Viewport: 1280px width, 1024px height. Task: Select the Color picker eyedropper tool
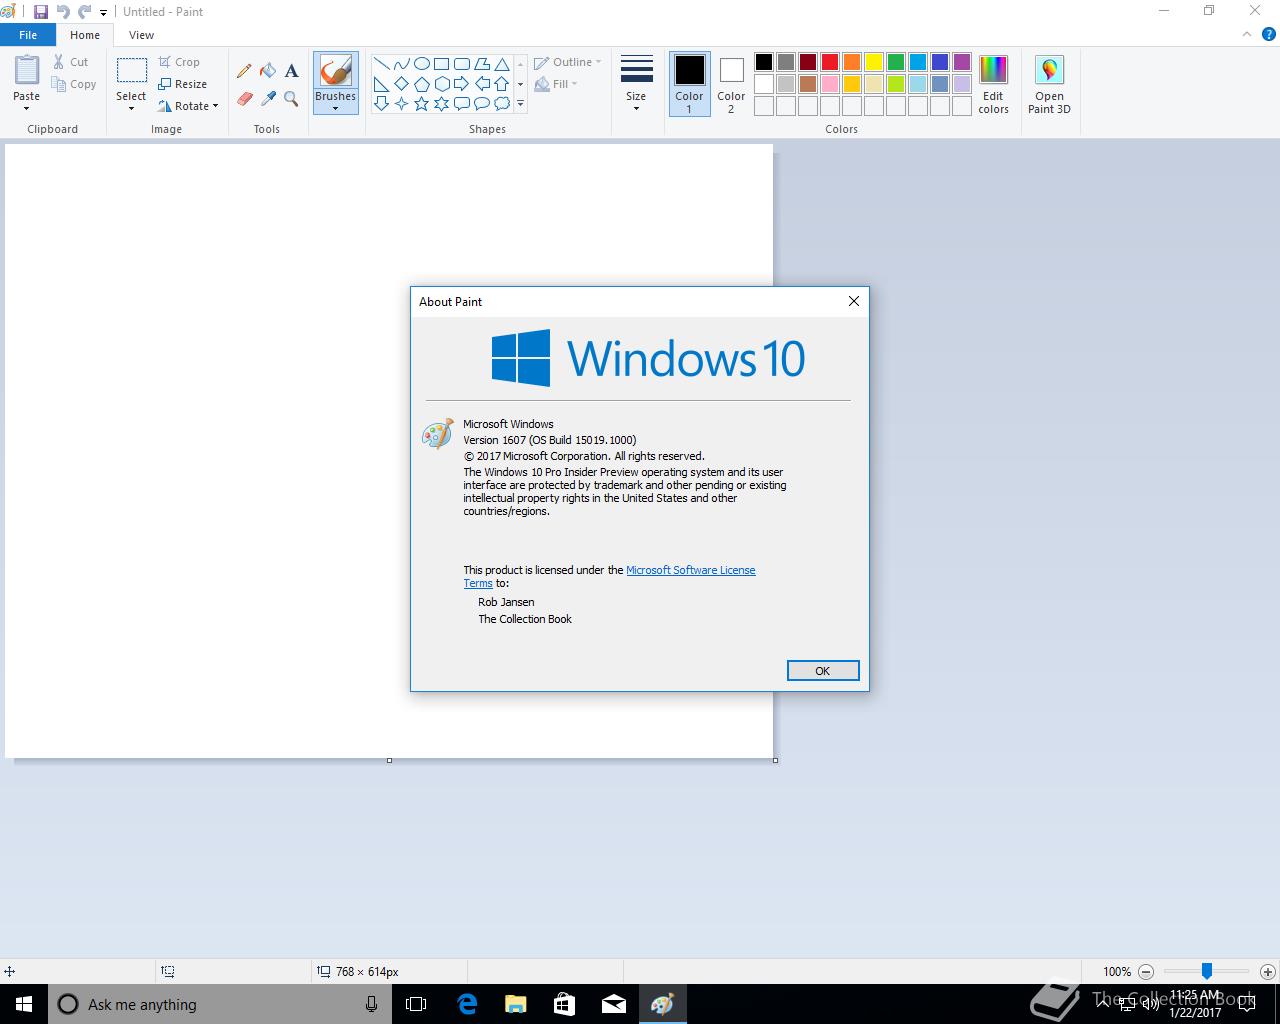(268, 98)
